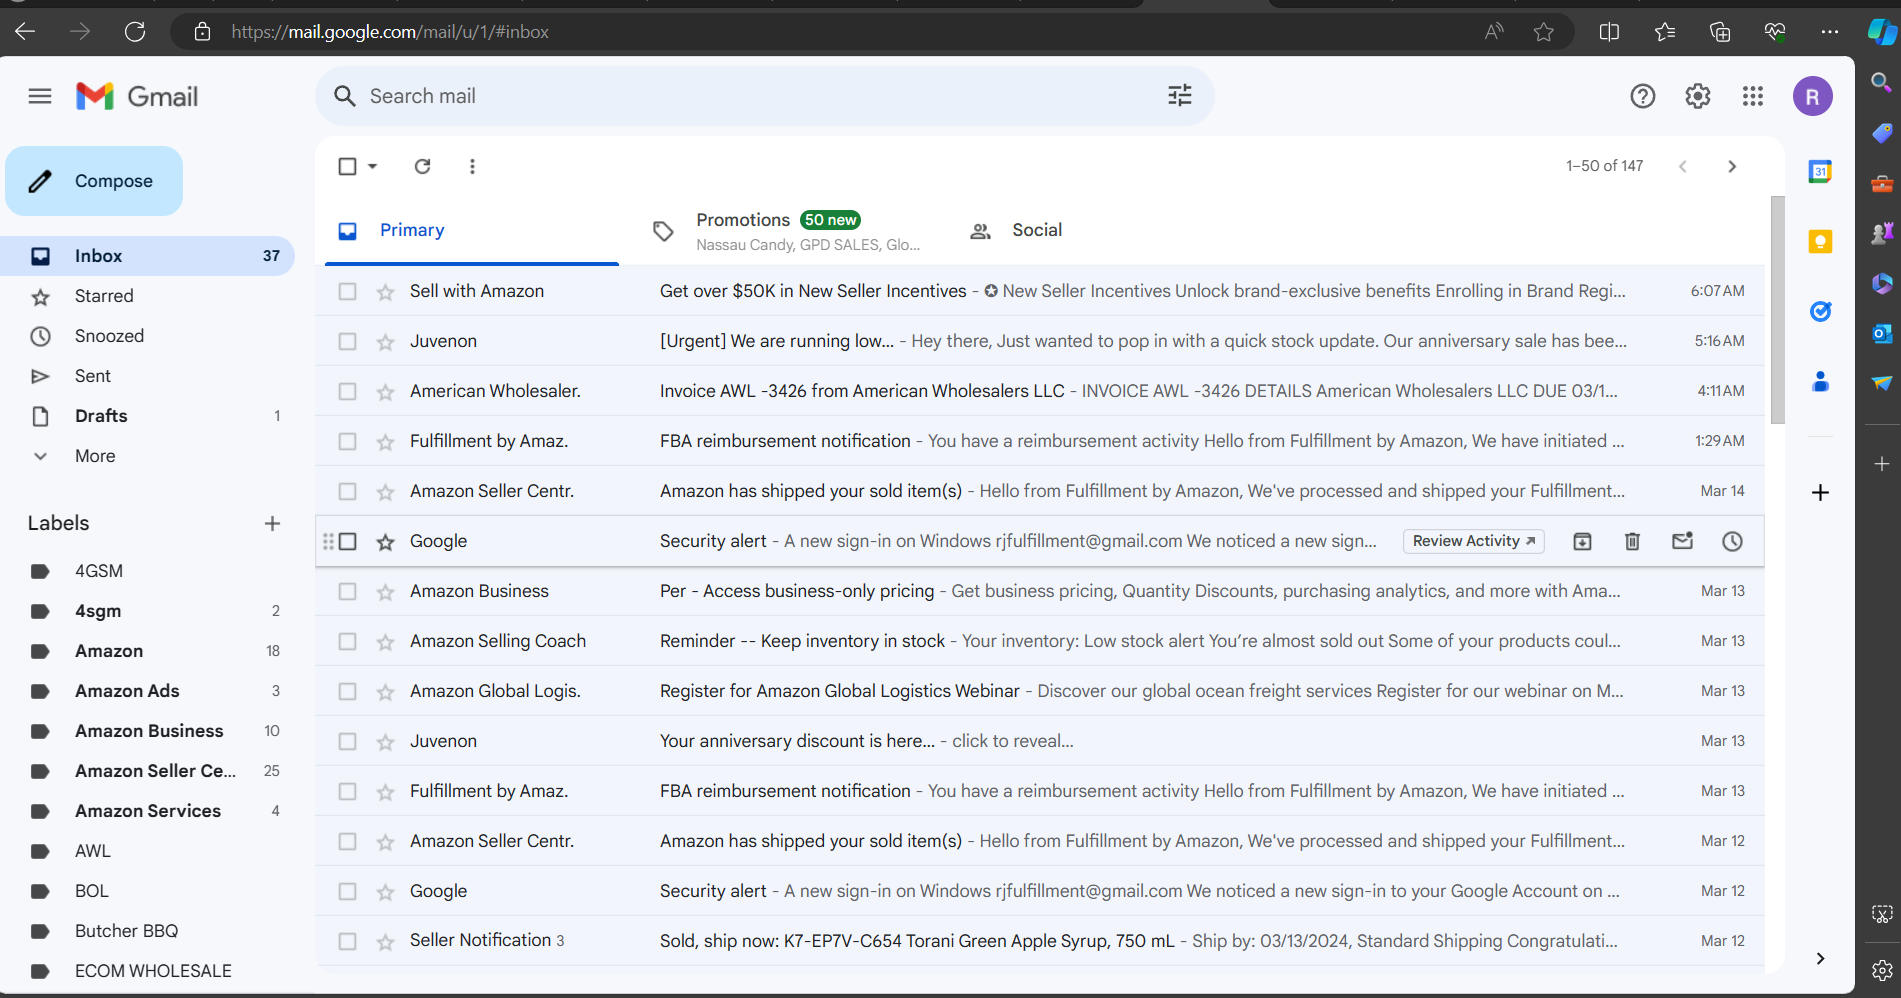Open Google Calendar side panel icon
1901x998 pixels.
[1820, 172]
